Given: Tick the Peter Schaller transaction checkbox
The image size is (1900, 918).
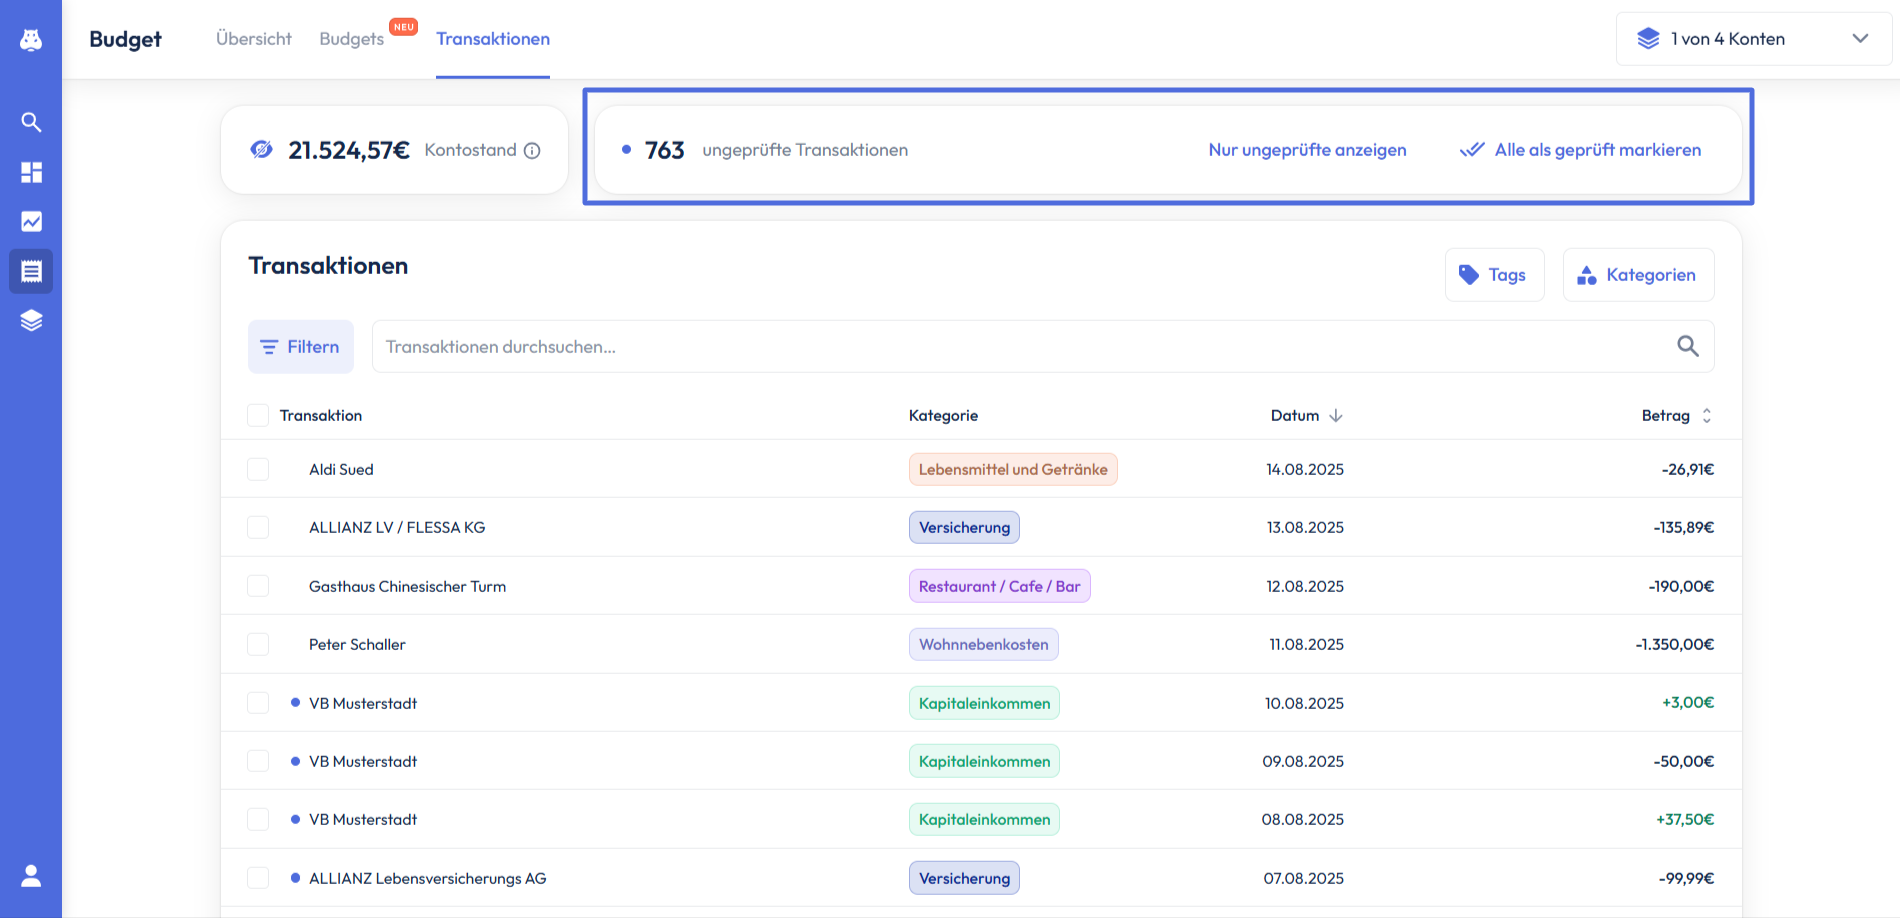Looking at the screenshot, I should (258, 644).
